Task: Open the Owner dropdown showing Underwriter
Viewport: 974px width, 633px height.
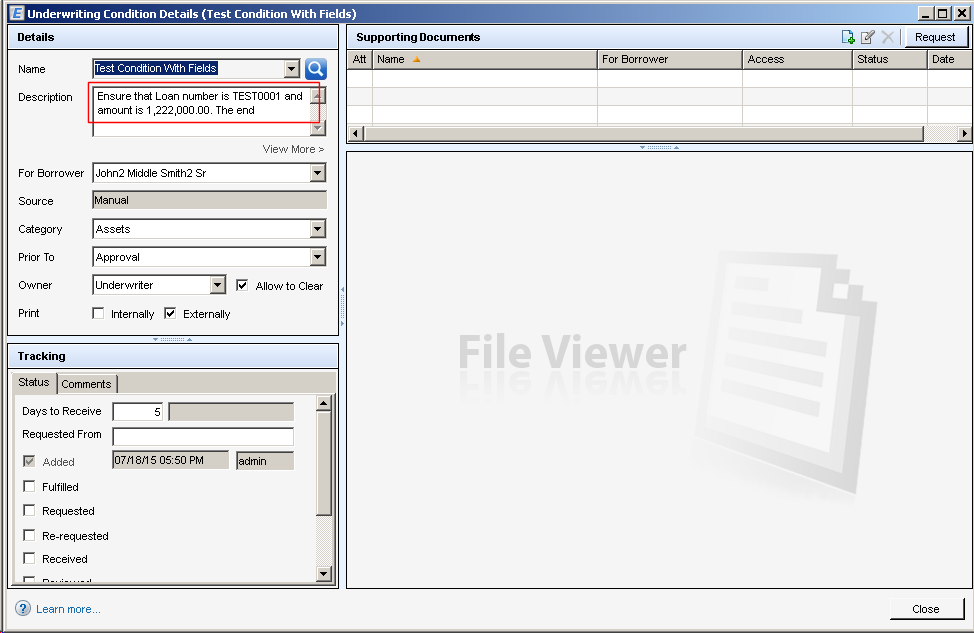Action: tap(217, 285)
